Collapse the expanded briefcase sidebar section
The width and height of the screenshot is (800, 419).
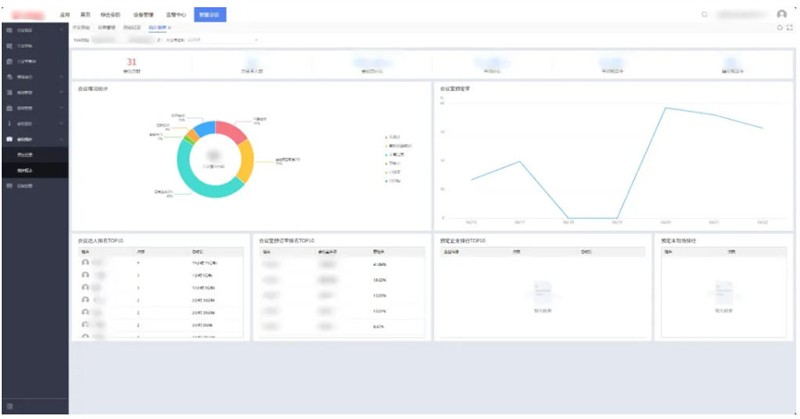click(61, 139)
